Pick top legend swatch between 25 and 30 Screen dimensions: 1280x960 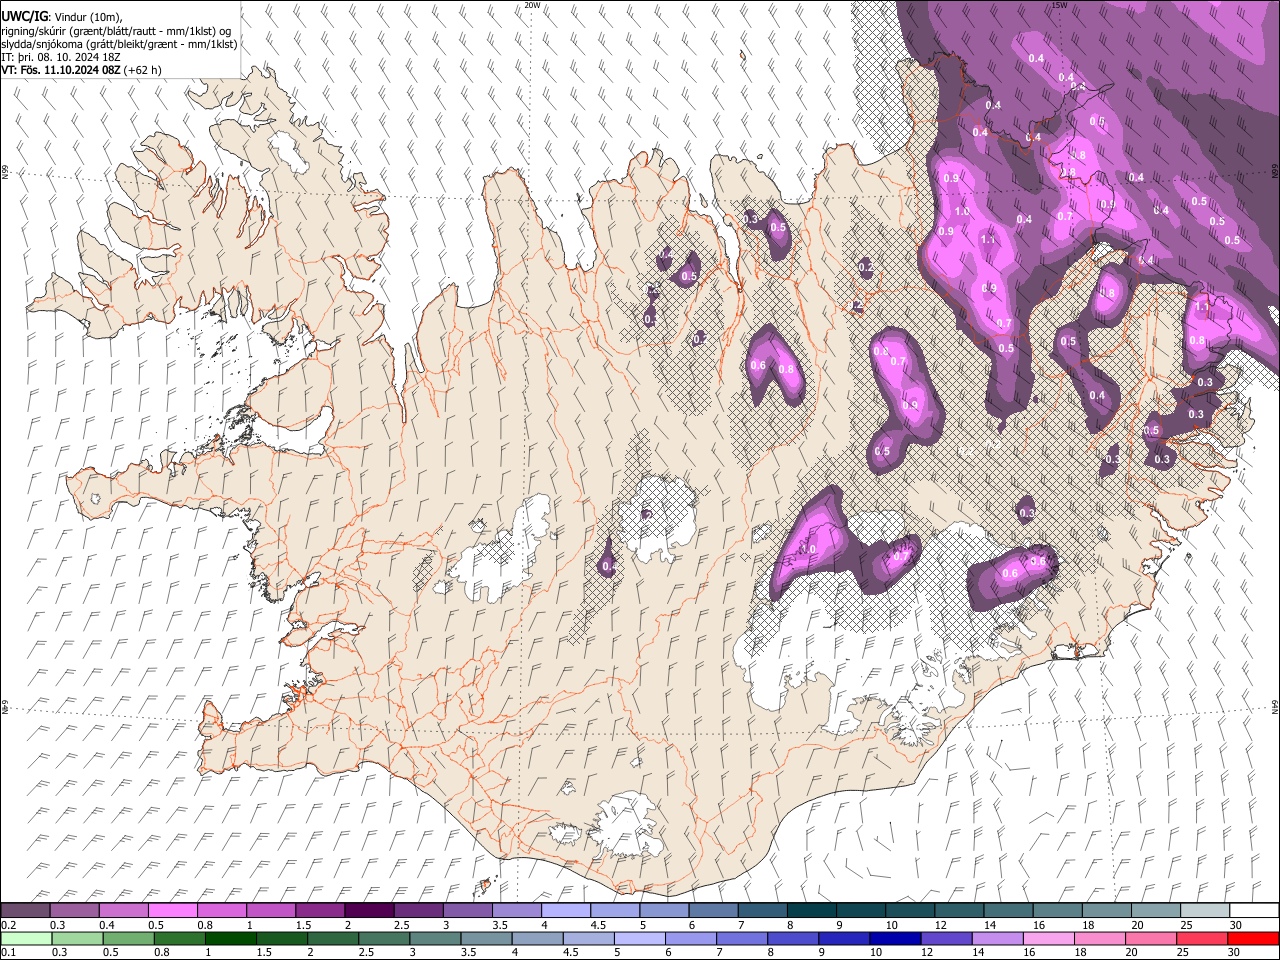(1204, 910)
